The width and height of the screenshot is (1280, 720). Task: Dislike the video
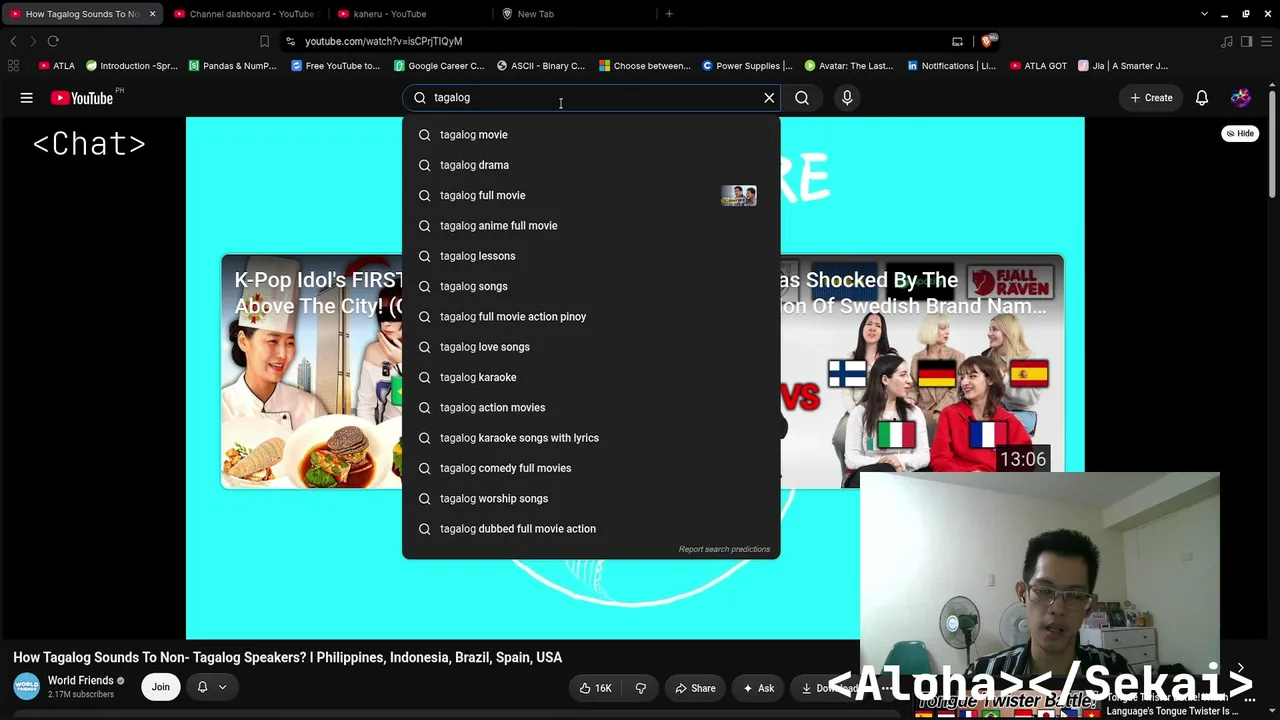pyautogui.click(x=640, y=688)
